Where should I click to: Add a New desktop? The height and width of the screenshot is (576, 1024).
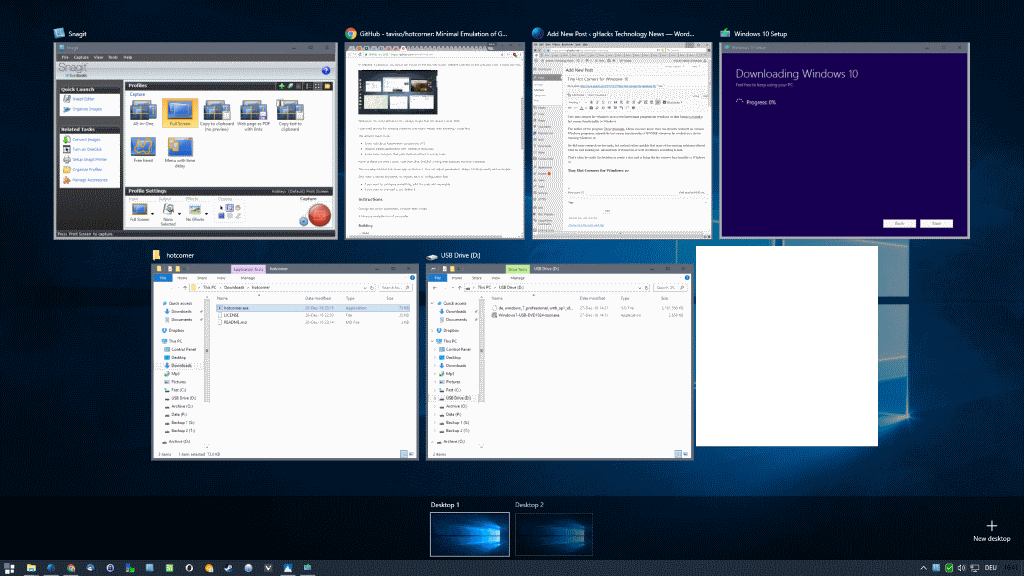(991, 531)
